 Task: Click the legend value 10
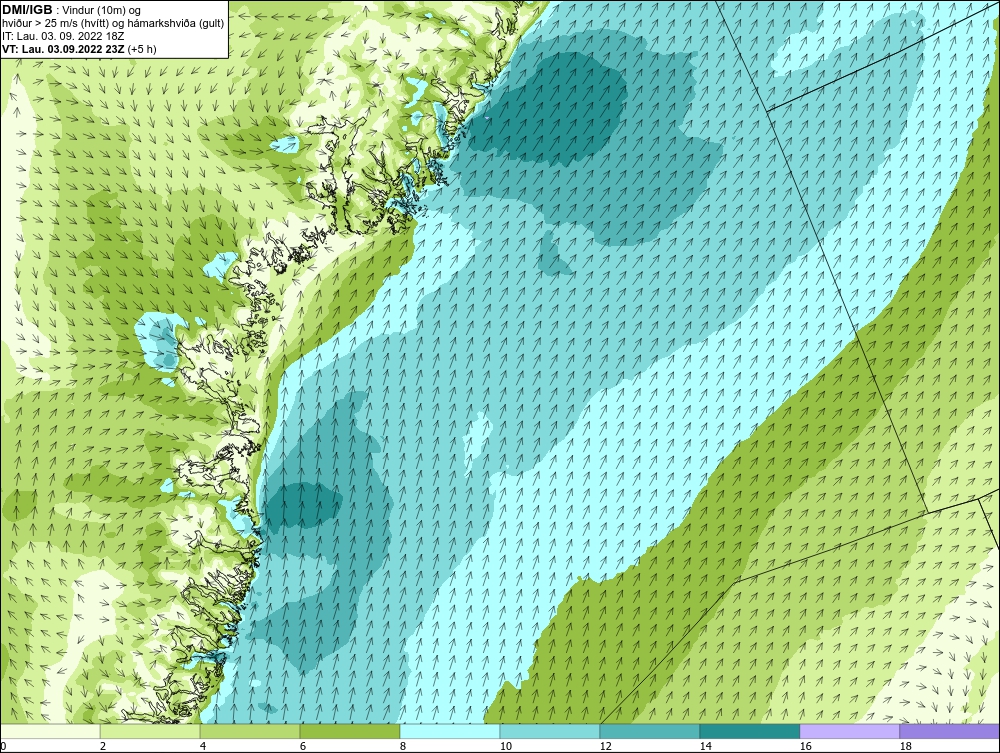[506, 746]
